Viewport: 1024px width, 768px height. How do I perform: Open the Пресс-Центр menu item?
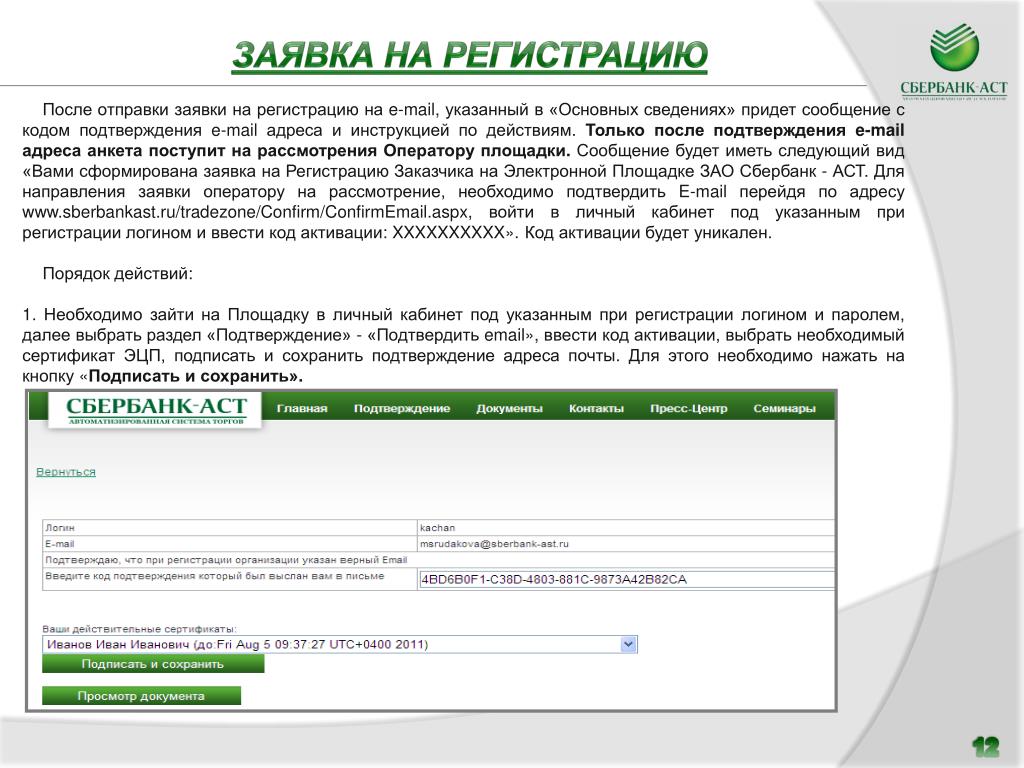pos(688,408)
